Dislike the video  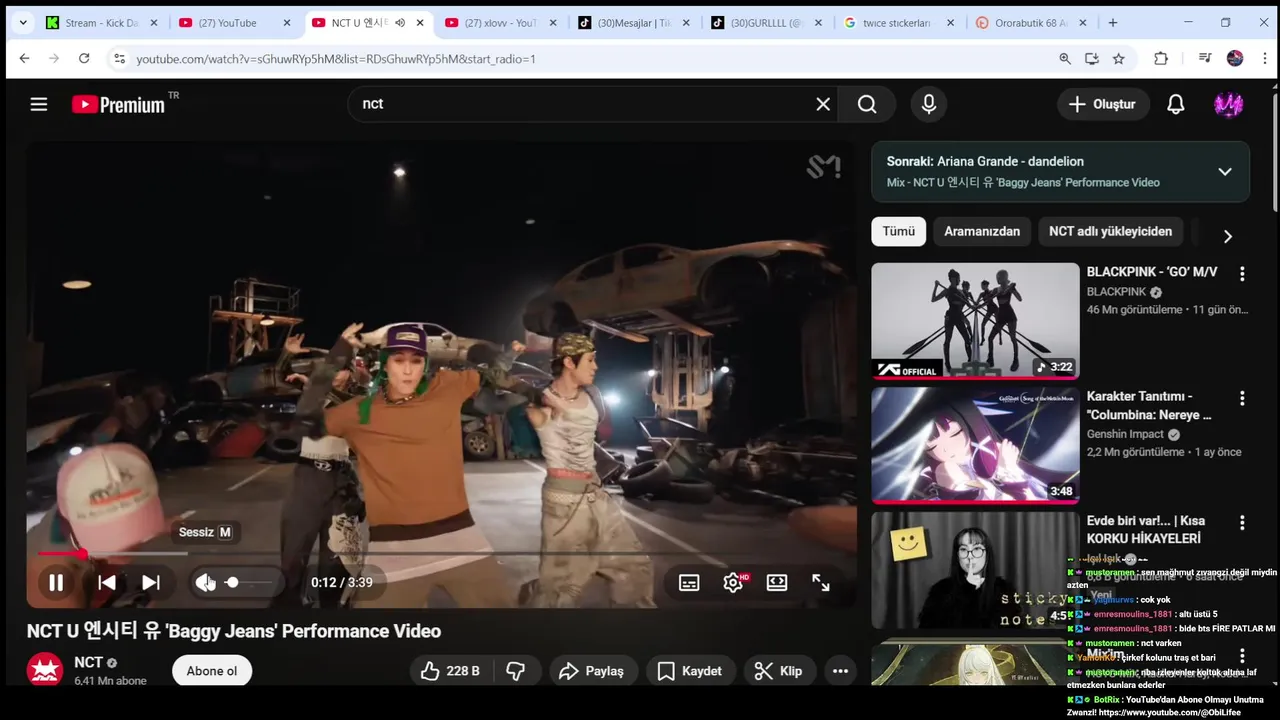(516, 671)
